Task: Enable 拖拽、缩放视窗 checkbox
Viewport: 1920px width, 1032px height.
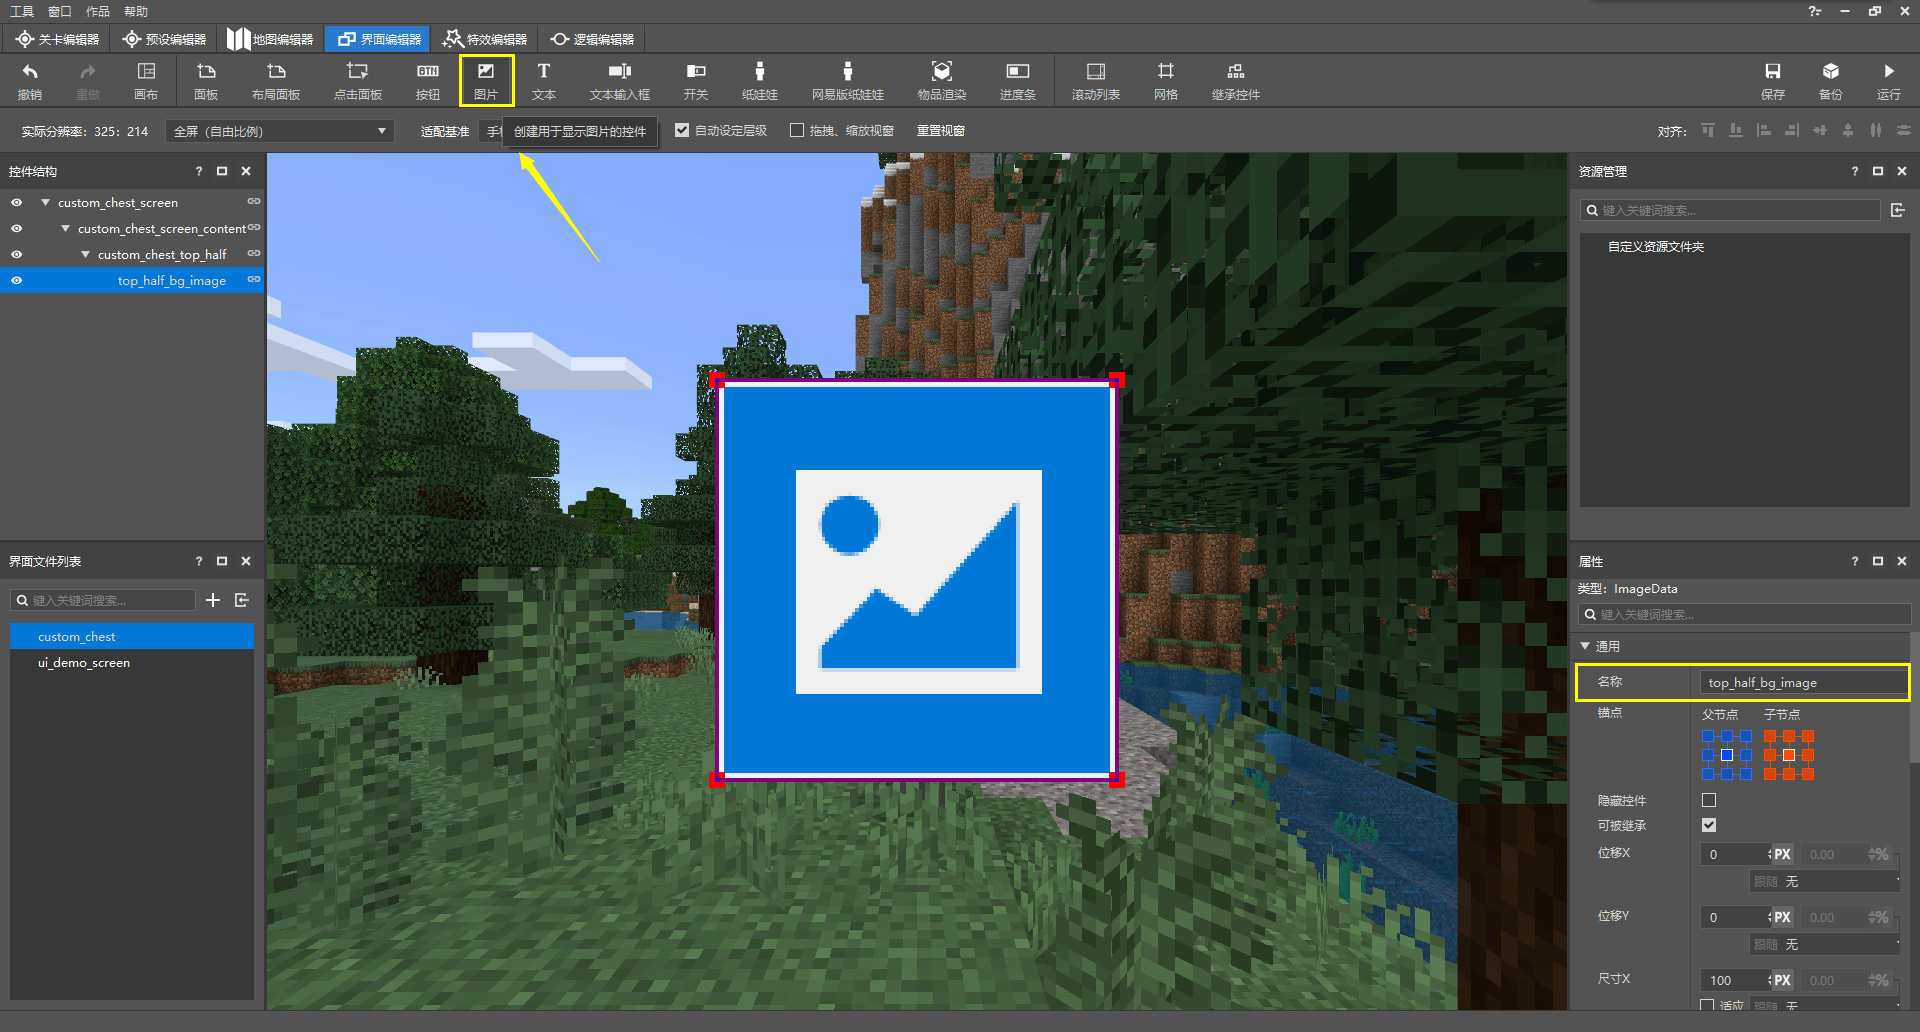Action: tap(797, 130)
